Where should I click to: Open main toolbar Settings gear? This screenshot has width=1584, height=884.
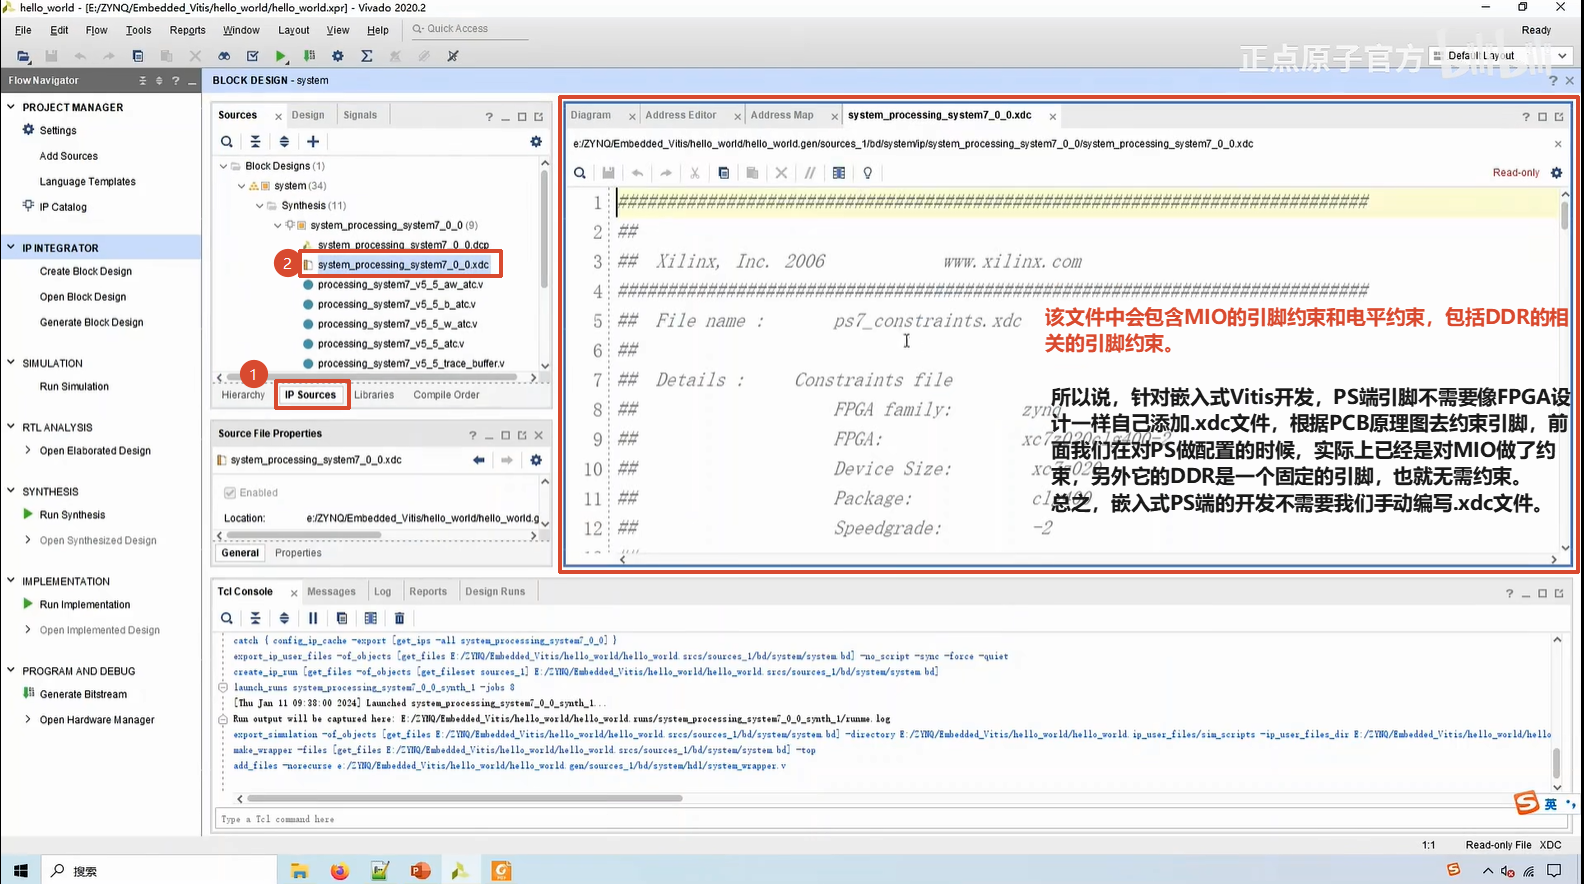(x=338, y=56)
